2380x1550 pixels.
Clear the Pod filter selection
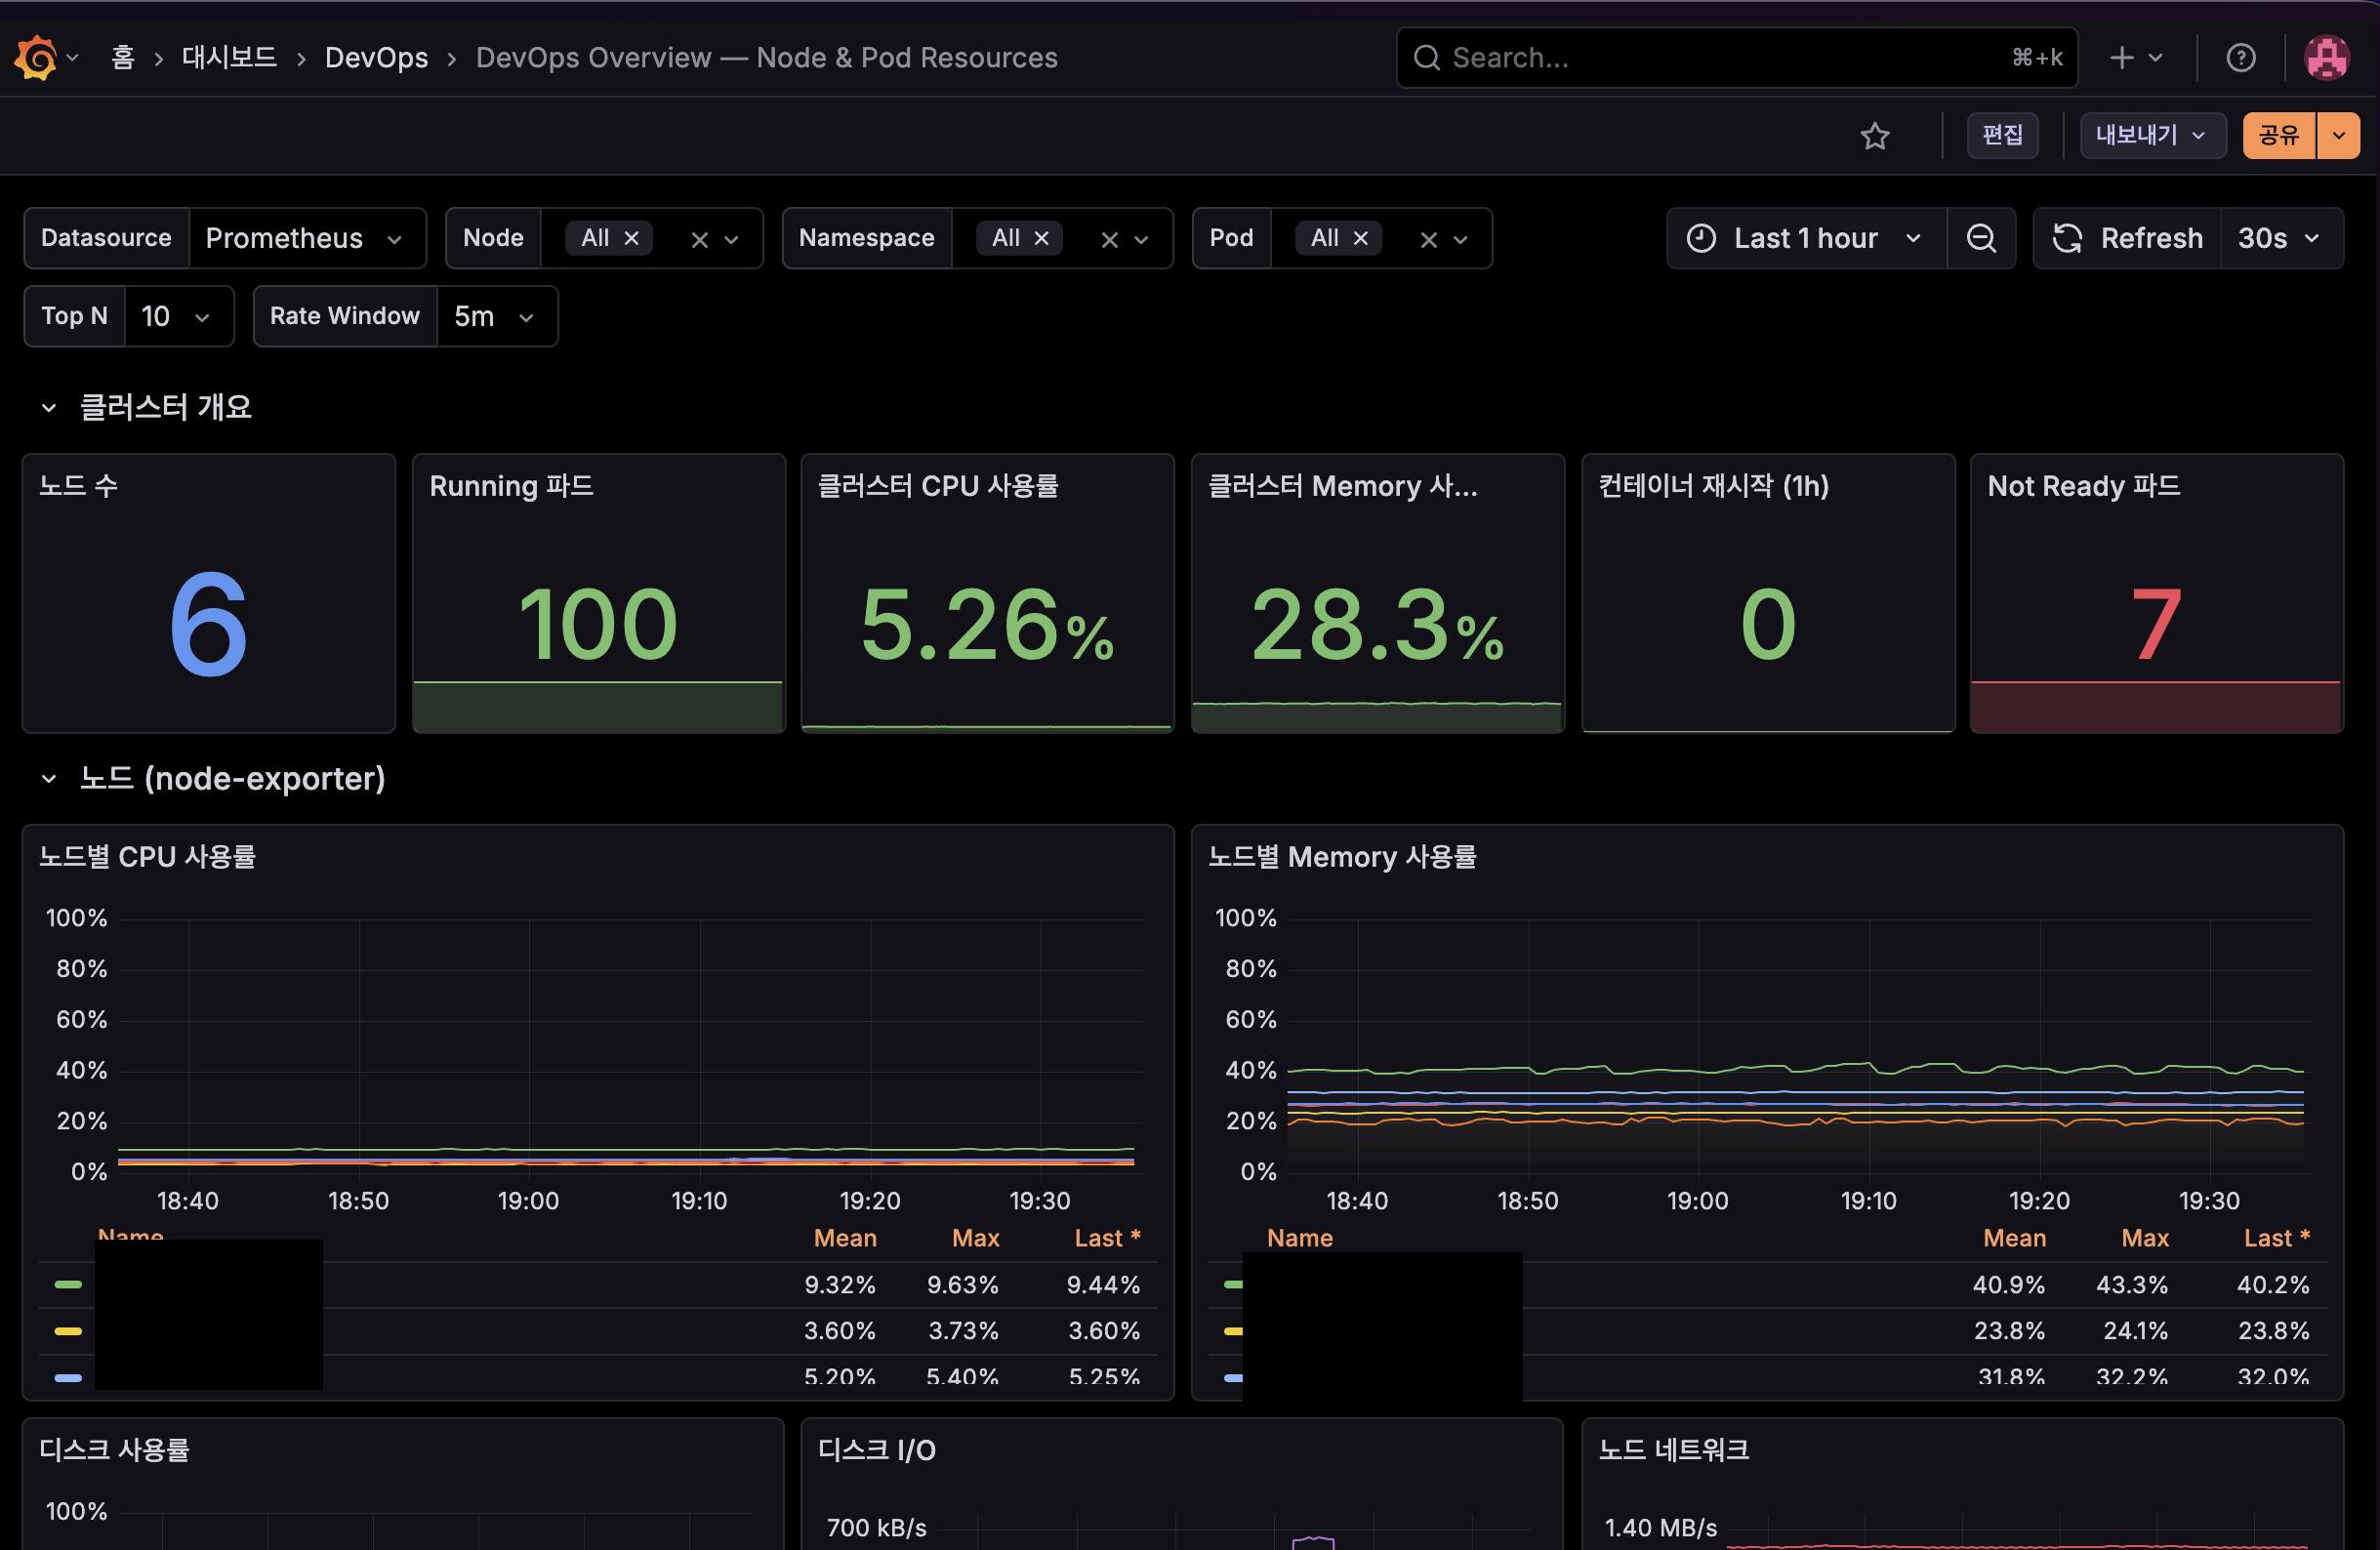pyautogui.click(x=1428, y=239)
